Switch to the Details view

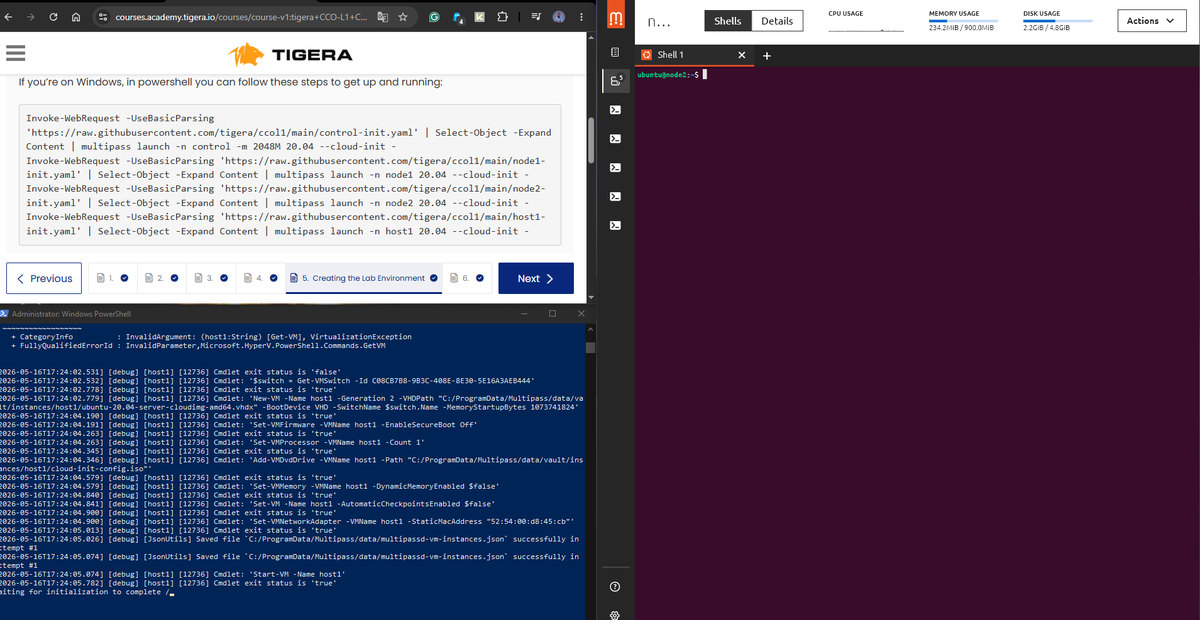777,21
